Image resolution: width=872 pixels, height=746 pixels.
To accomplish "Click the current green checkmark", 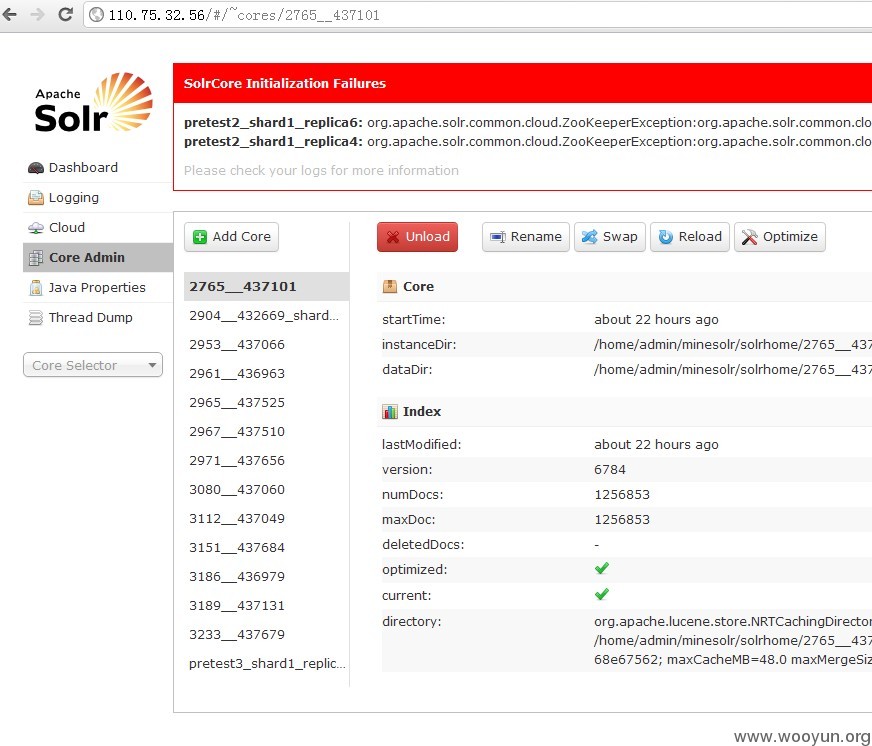I will tap(602, 594).
